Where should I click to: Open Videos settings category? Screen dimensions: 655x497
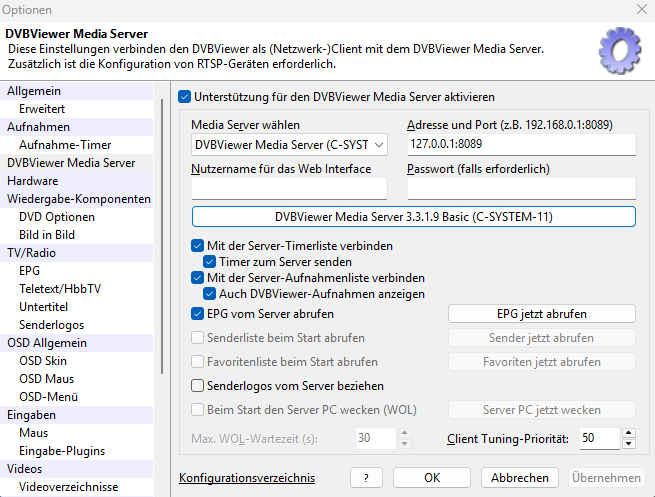(x=76, y=469)
